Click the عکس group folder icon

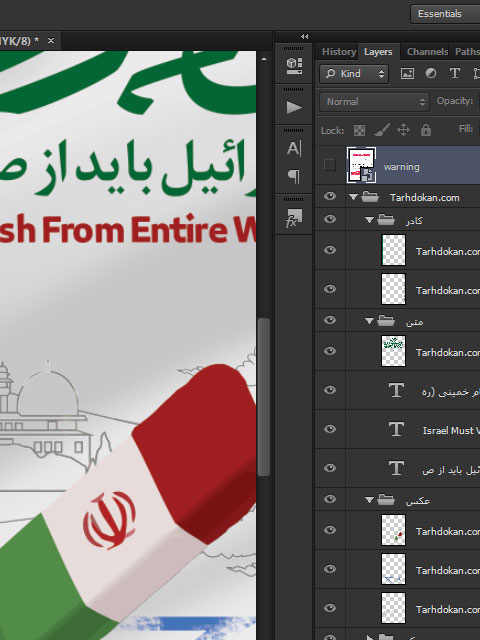coord(386,500)
